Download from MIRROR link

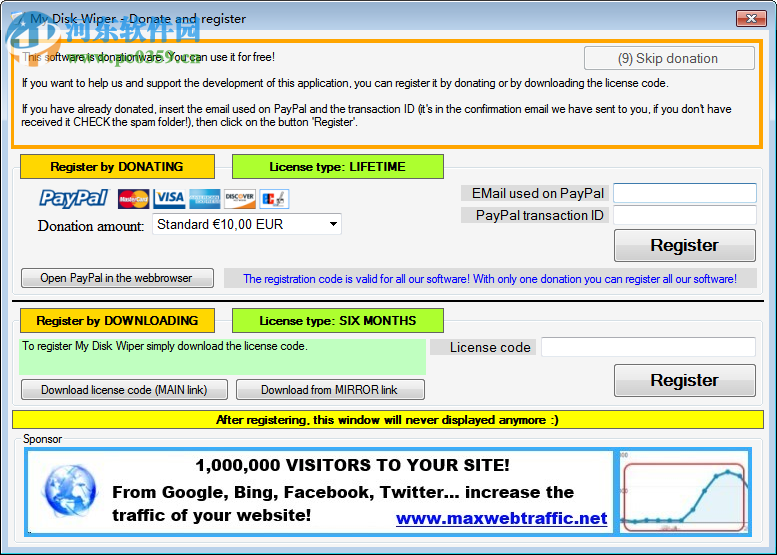point(330,389)
